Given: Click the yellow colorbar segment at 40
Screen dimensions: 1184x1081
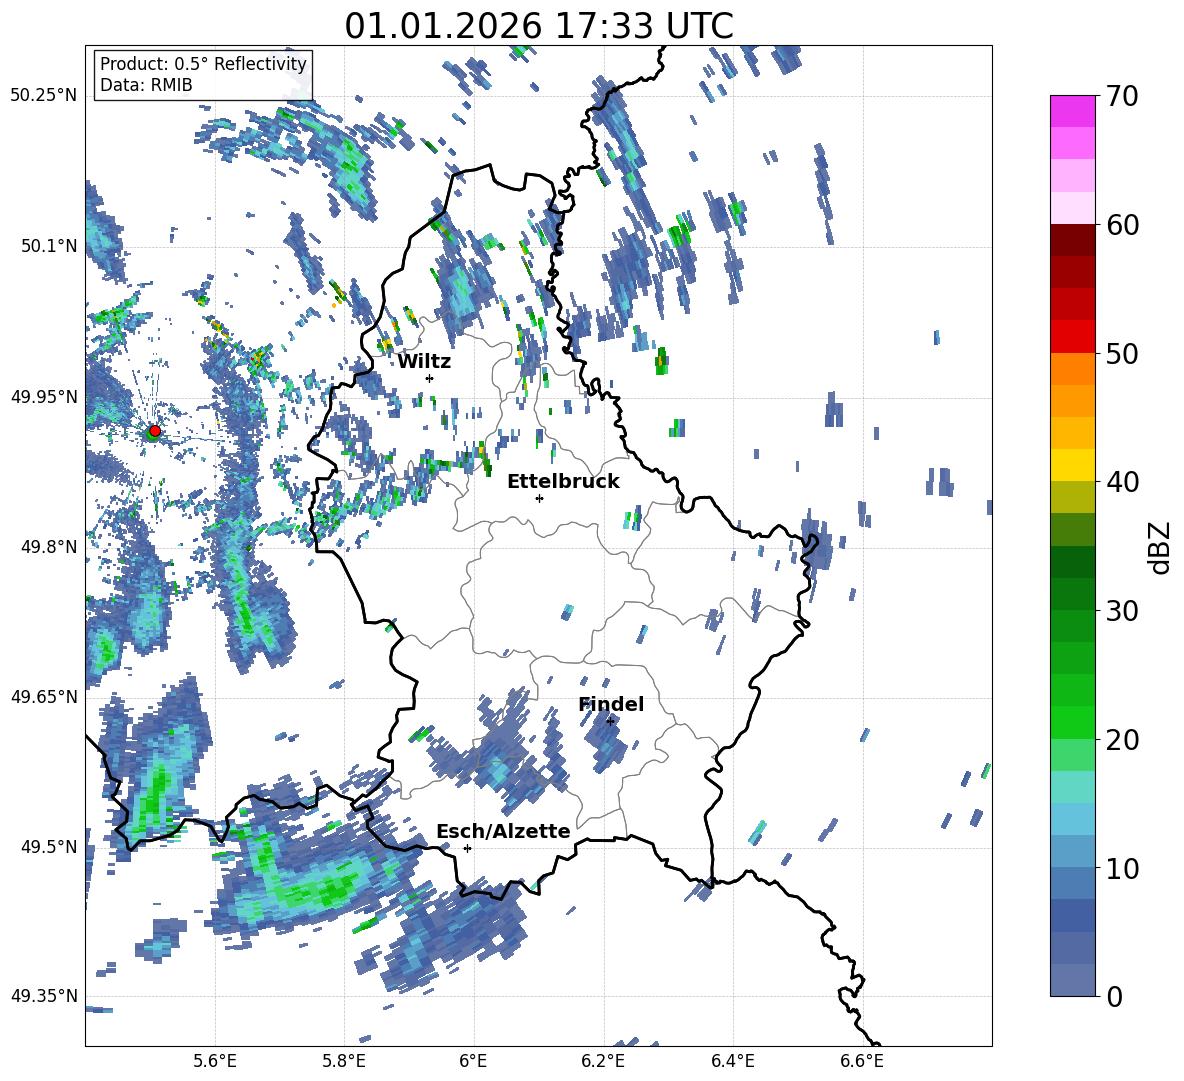Looking at the screenshot, I should (1072, 465).
